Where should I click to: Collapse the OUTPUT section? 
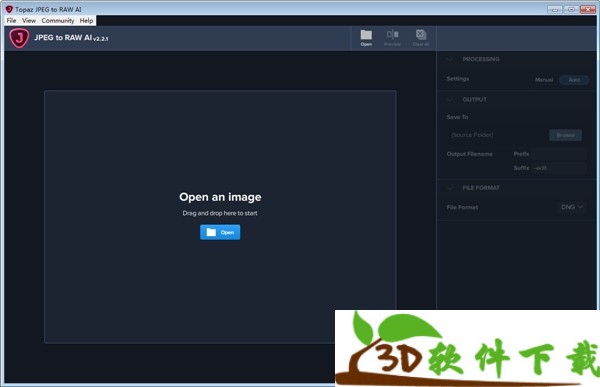450,100
